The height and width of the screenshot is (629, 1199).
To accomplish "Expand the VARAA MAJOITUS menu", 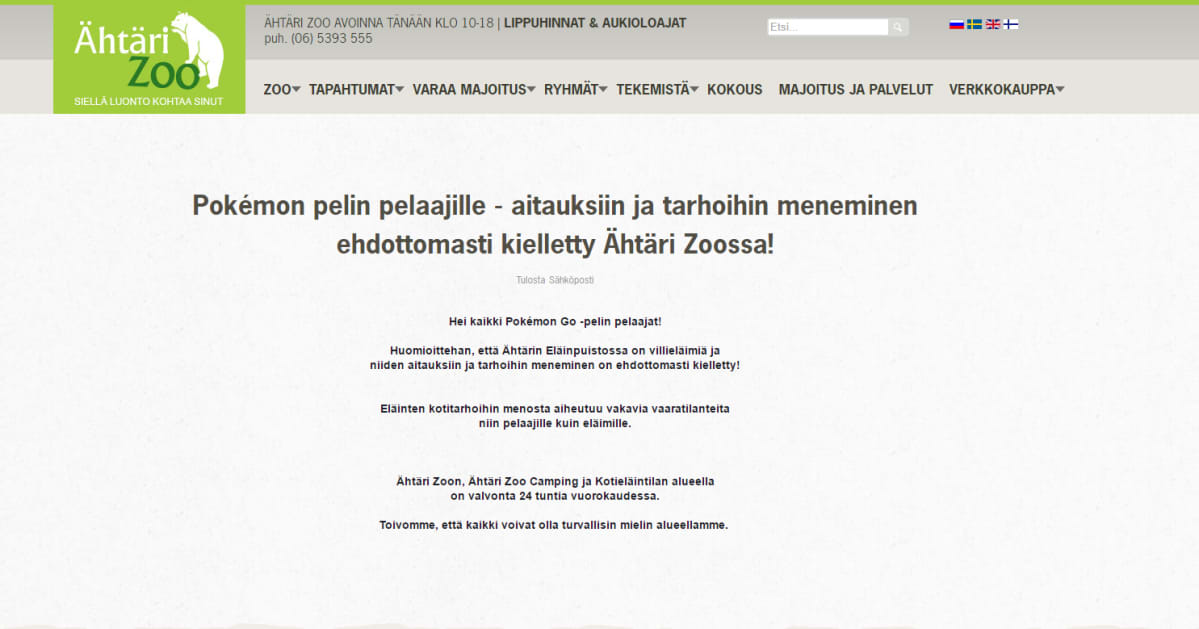I will click(x=473, y=89).
